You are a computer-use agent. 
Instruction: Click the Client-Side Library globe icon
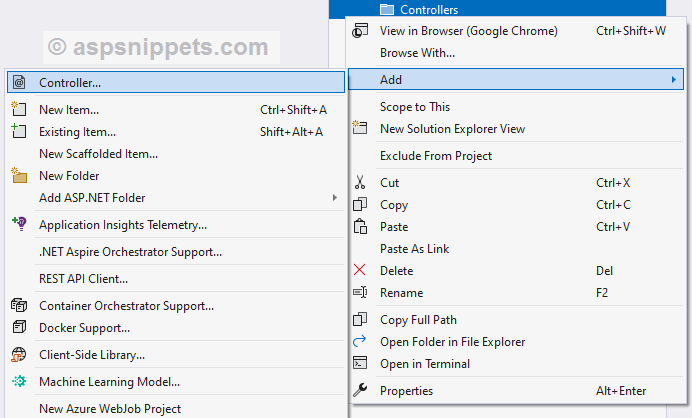tap(19, 354)
